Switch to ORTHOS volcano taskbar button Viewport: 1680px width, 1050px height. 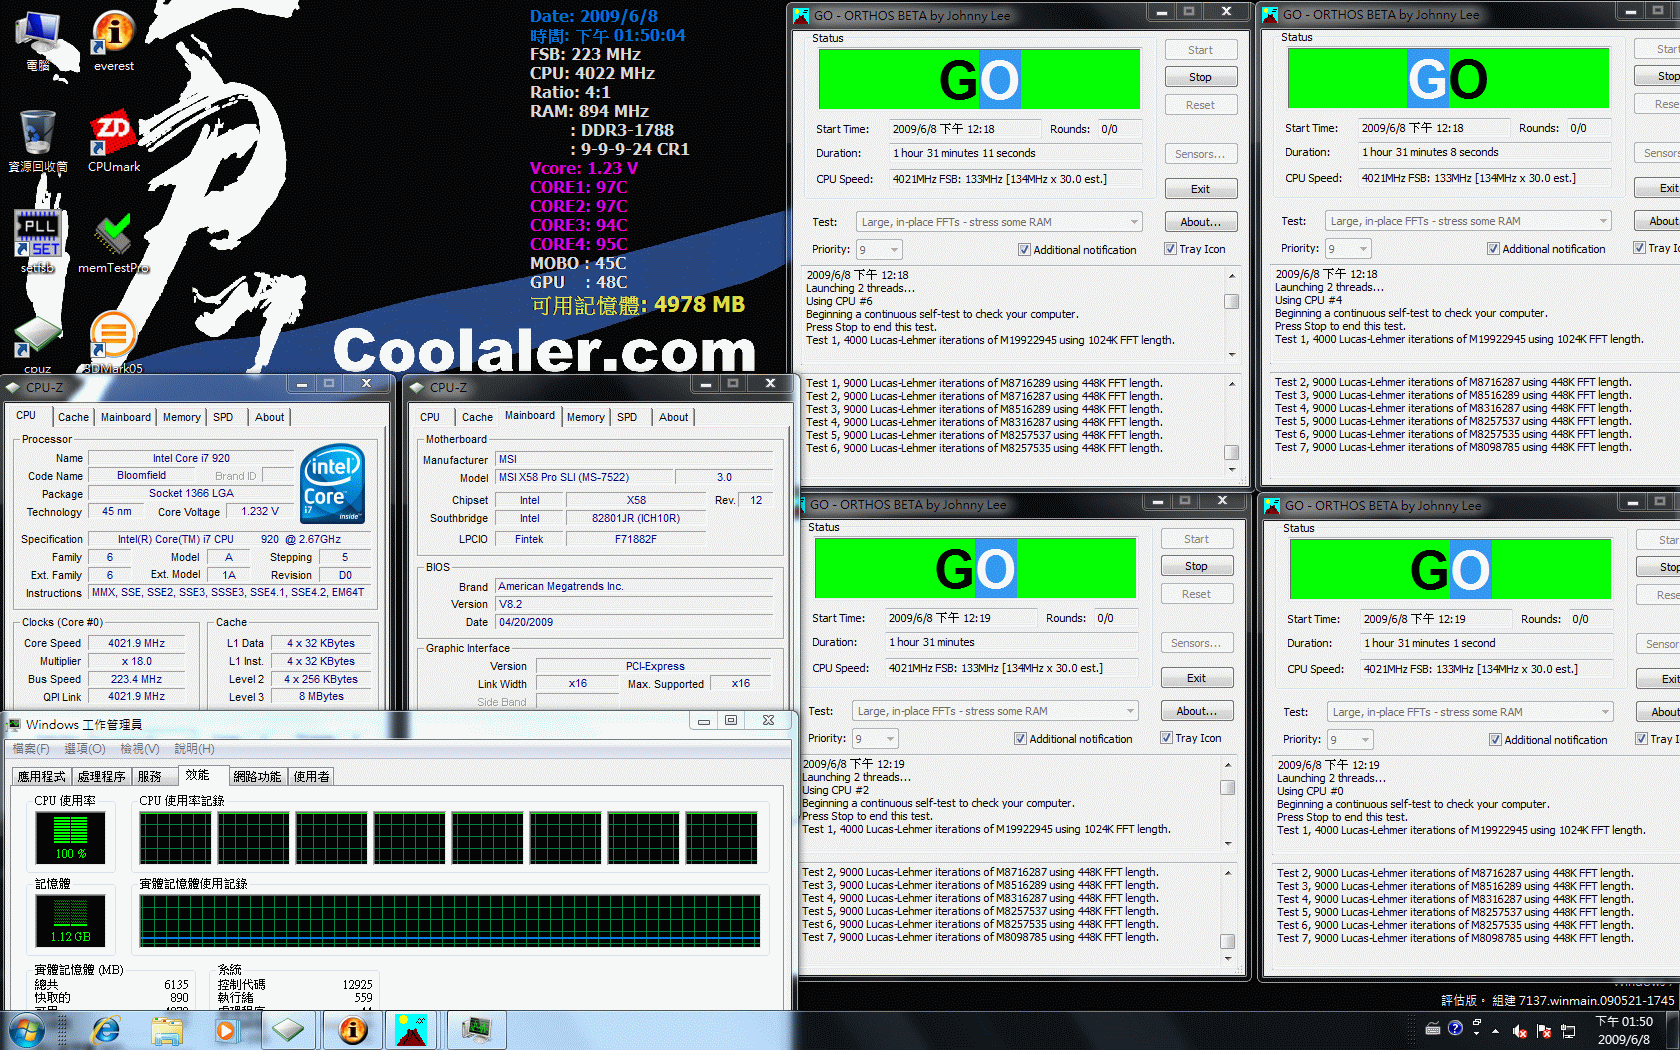[x=412, y=1030]
